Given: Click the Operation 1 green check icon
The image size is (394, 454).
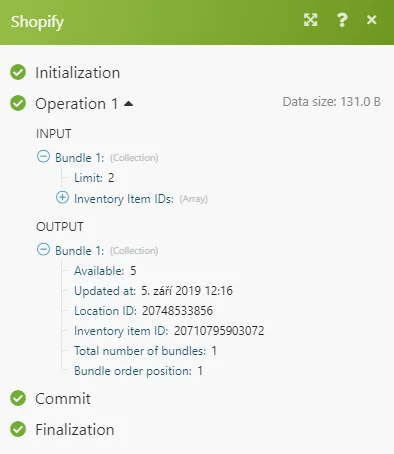Looking at the screenshot, I should click(18, 103).
